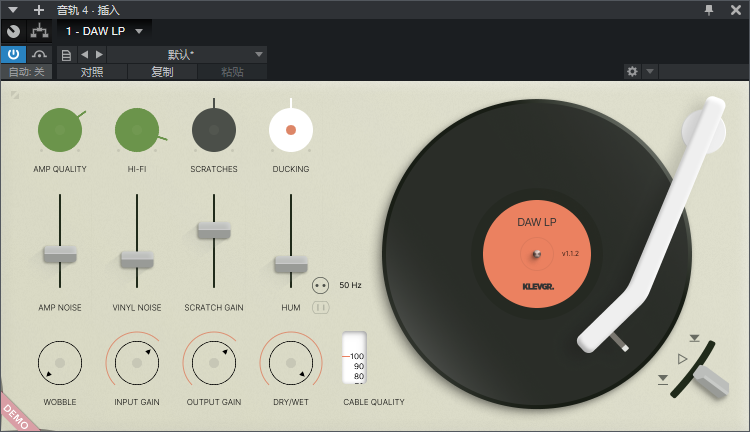Toggle the blue plugin power button
Image resolution: width=750 pixels, height=432 pixels.
[x=13, y=54]
